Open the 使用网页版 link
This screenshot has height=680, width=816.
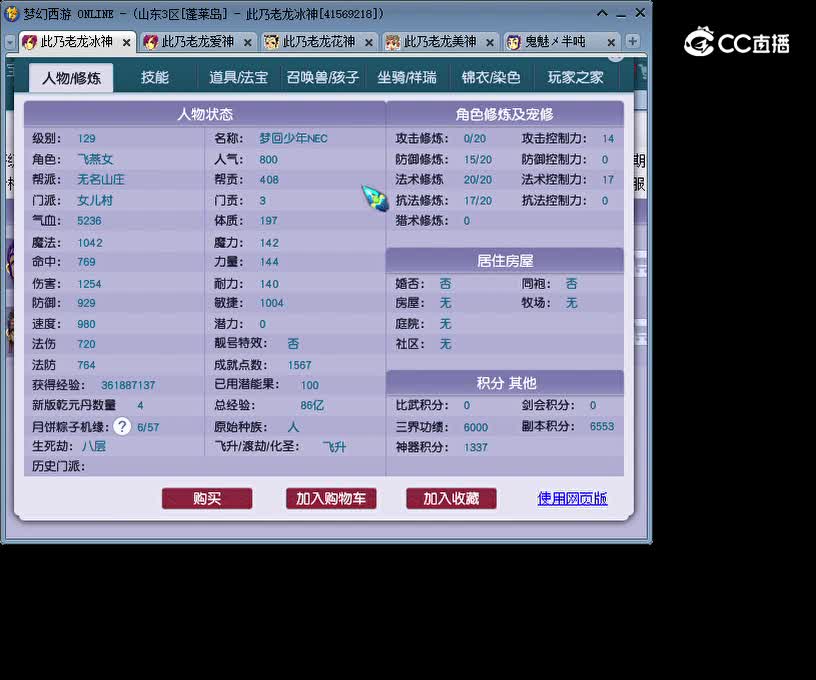pos(572,499)
